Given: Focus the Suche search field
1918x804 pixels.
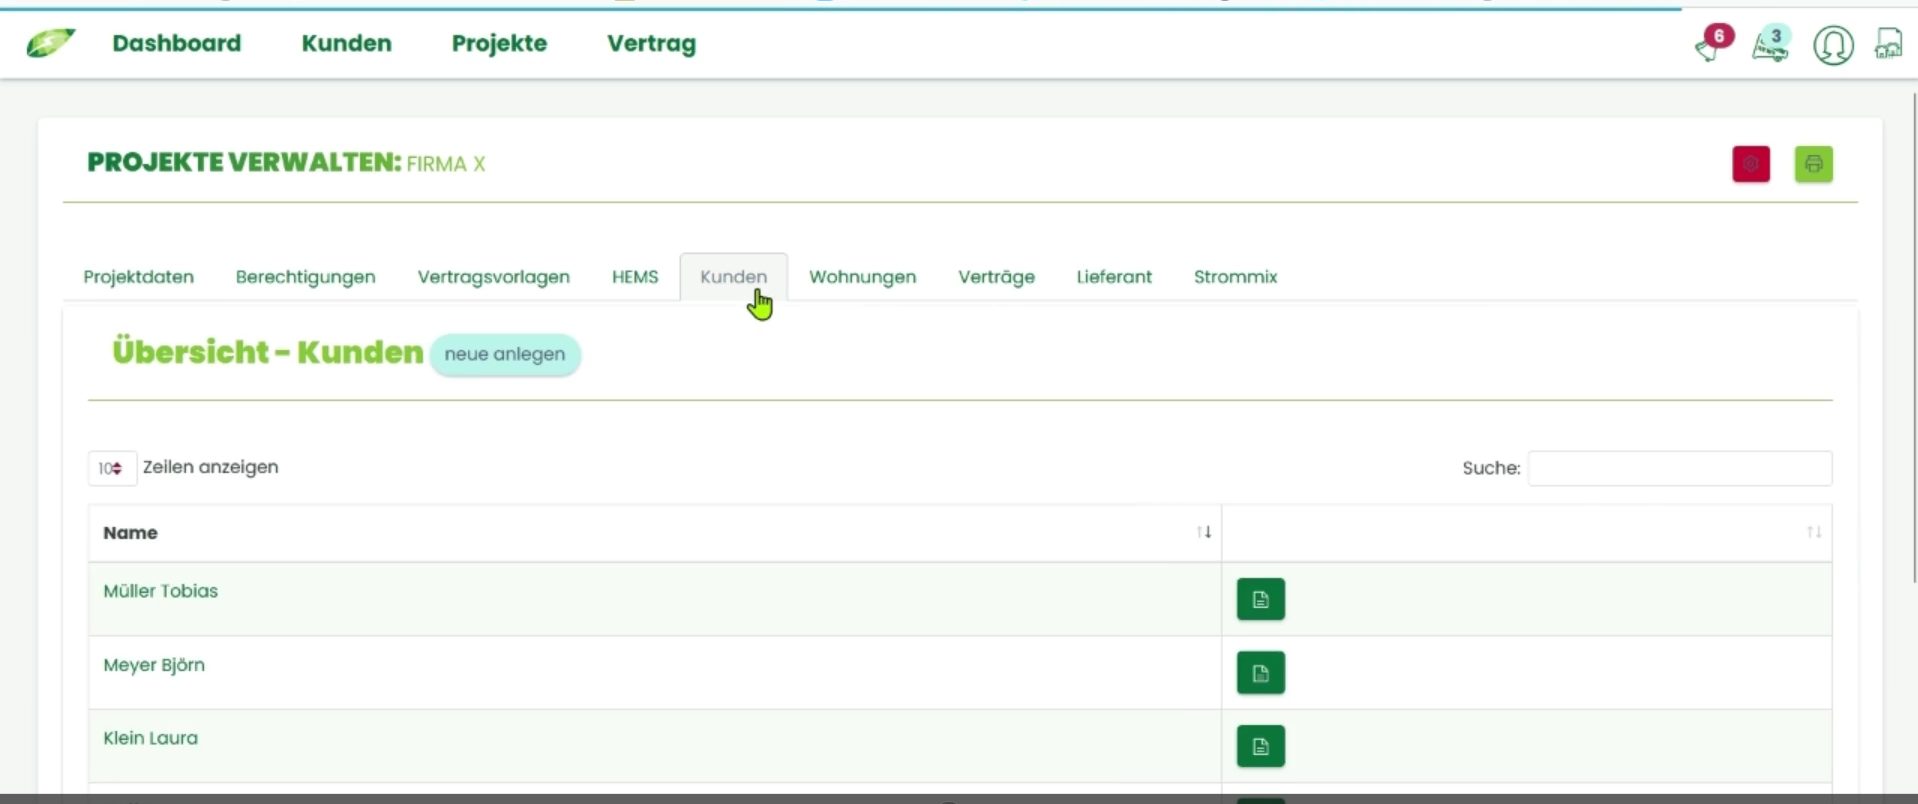Looking at the screenshot, I should (x=1680, y=468).
